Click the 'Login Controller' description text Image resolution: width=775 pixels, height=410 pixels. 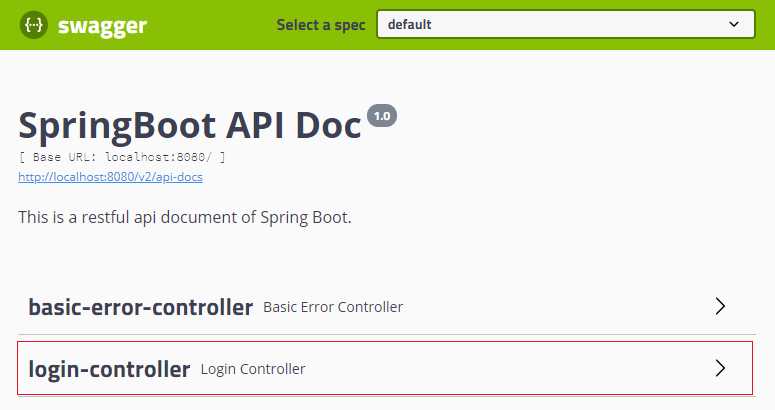(253, 369)
